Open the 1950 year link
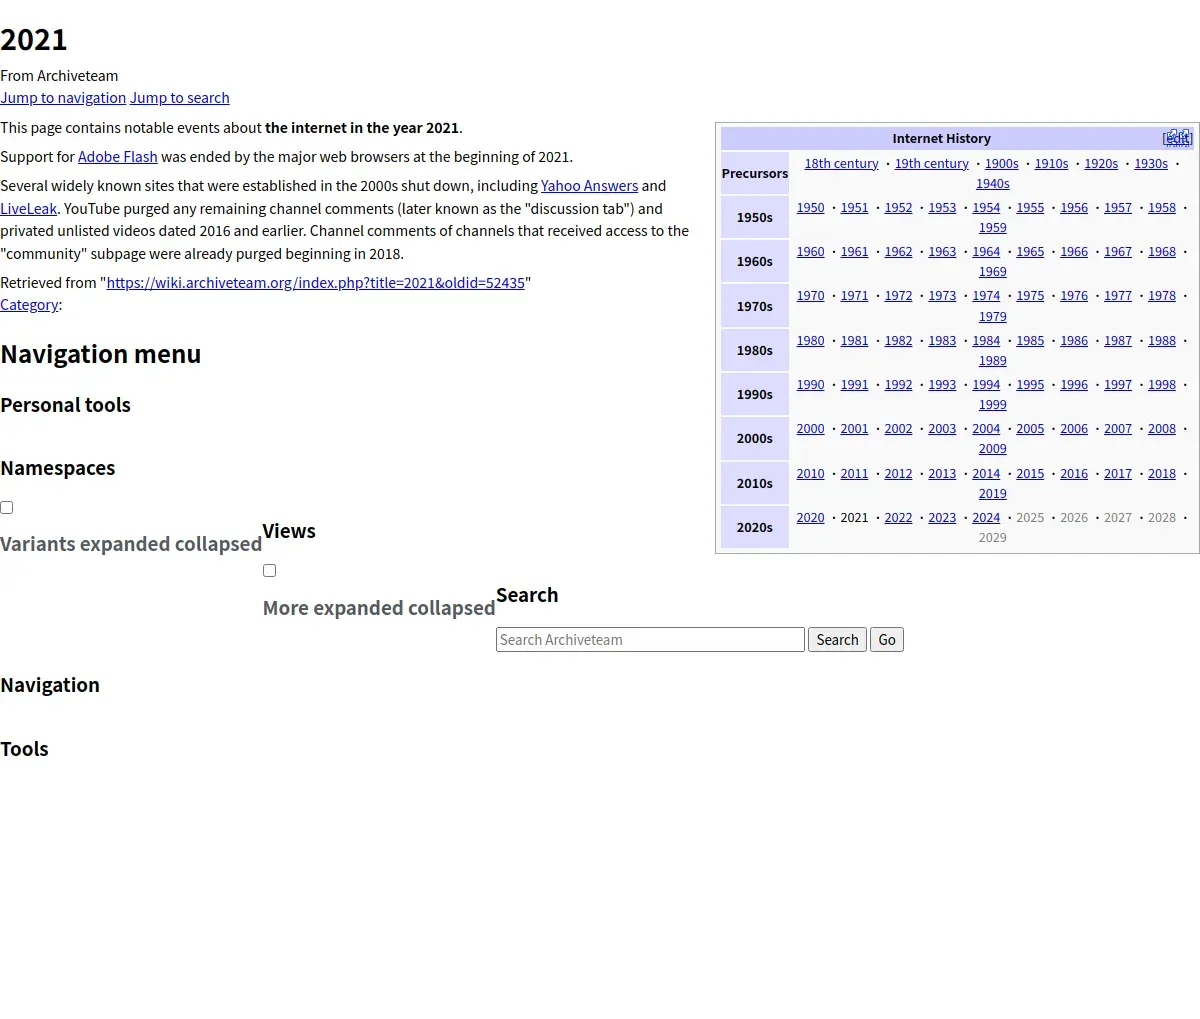 pos(811,208)
